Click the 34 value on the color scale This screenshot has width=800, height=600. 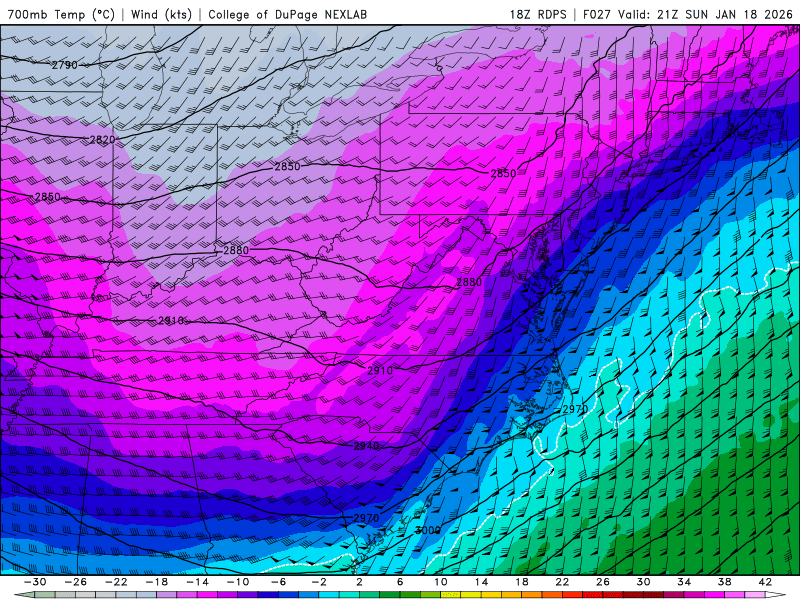(684, 582)
